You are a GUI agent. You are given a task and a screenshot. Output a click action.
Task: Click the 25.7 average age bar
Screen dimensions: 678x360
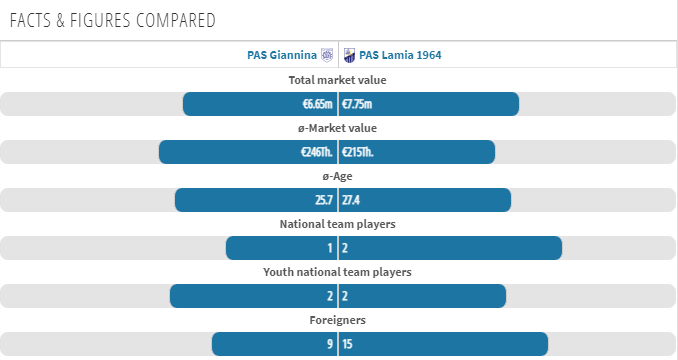[x=256, y=200]
